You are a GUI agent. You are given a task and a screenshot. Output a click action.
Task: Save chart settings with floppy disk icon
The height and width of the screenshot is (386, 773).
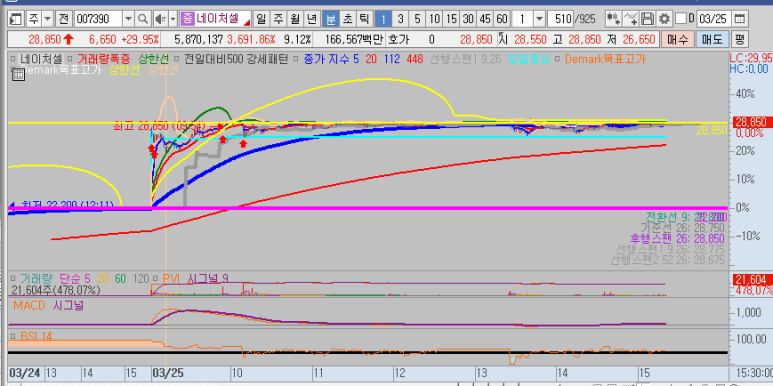coord(648,19)
